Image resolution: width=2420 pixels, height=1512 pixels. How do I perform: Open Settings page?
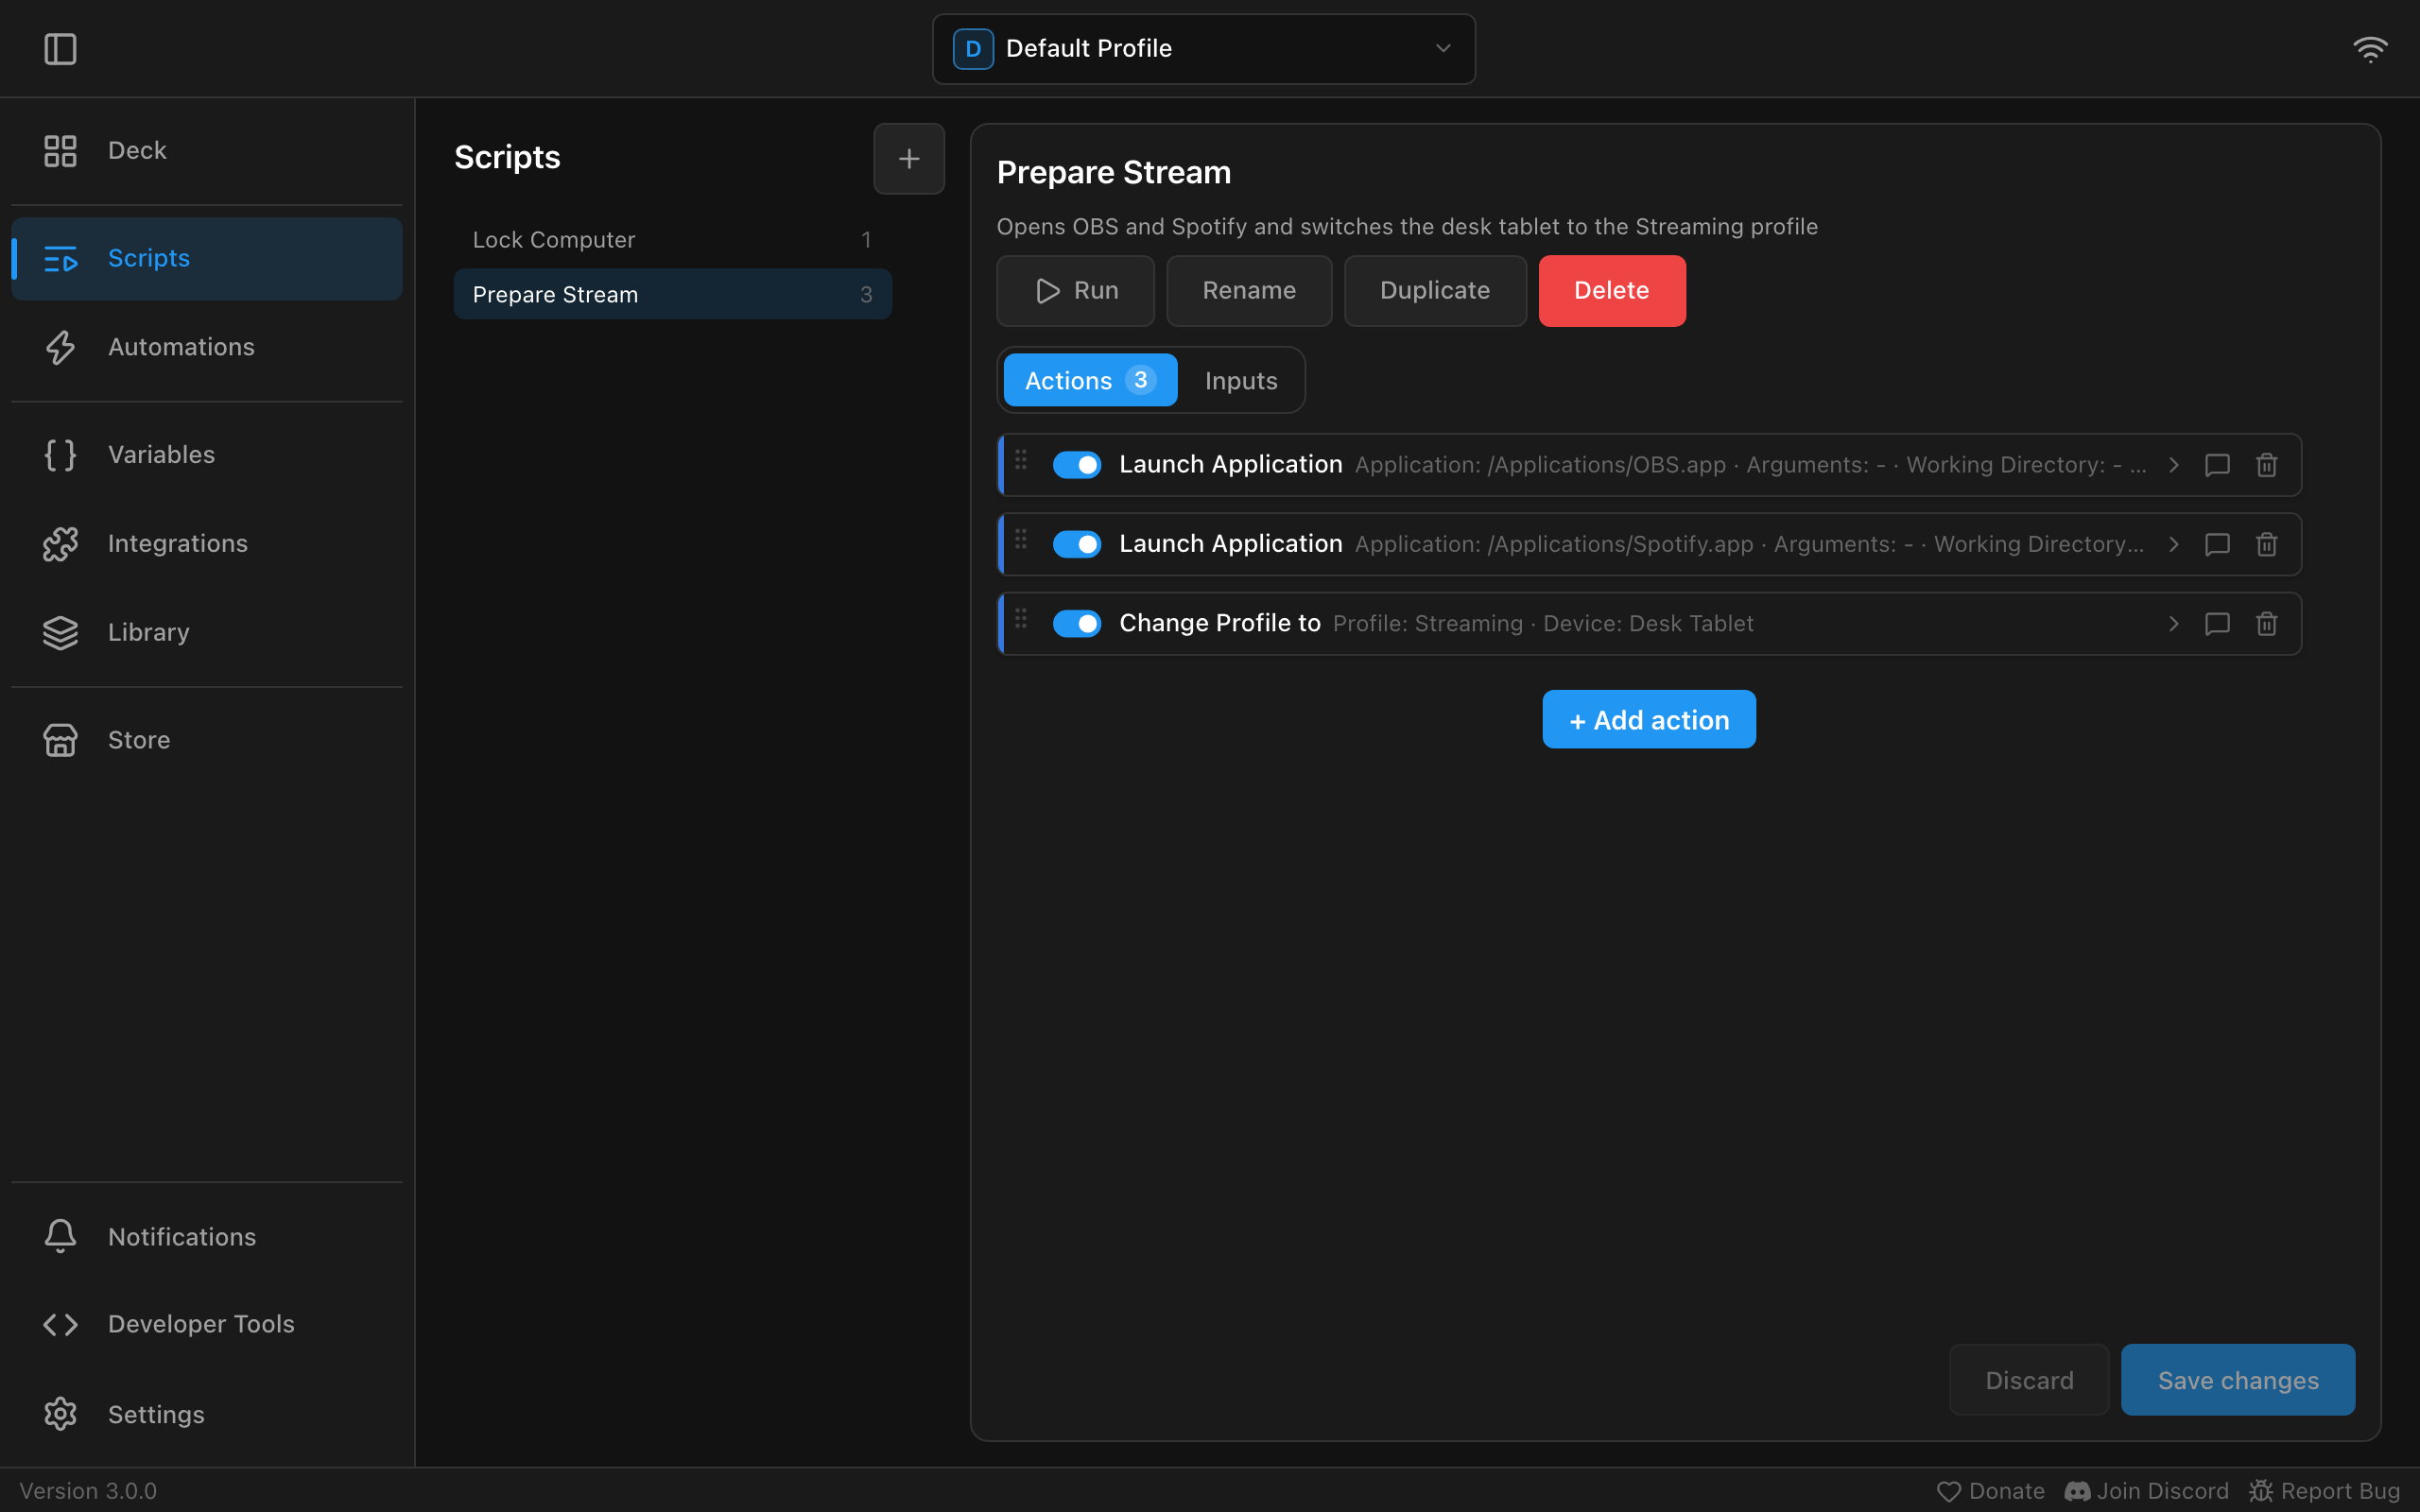(207, 1414)
